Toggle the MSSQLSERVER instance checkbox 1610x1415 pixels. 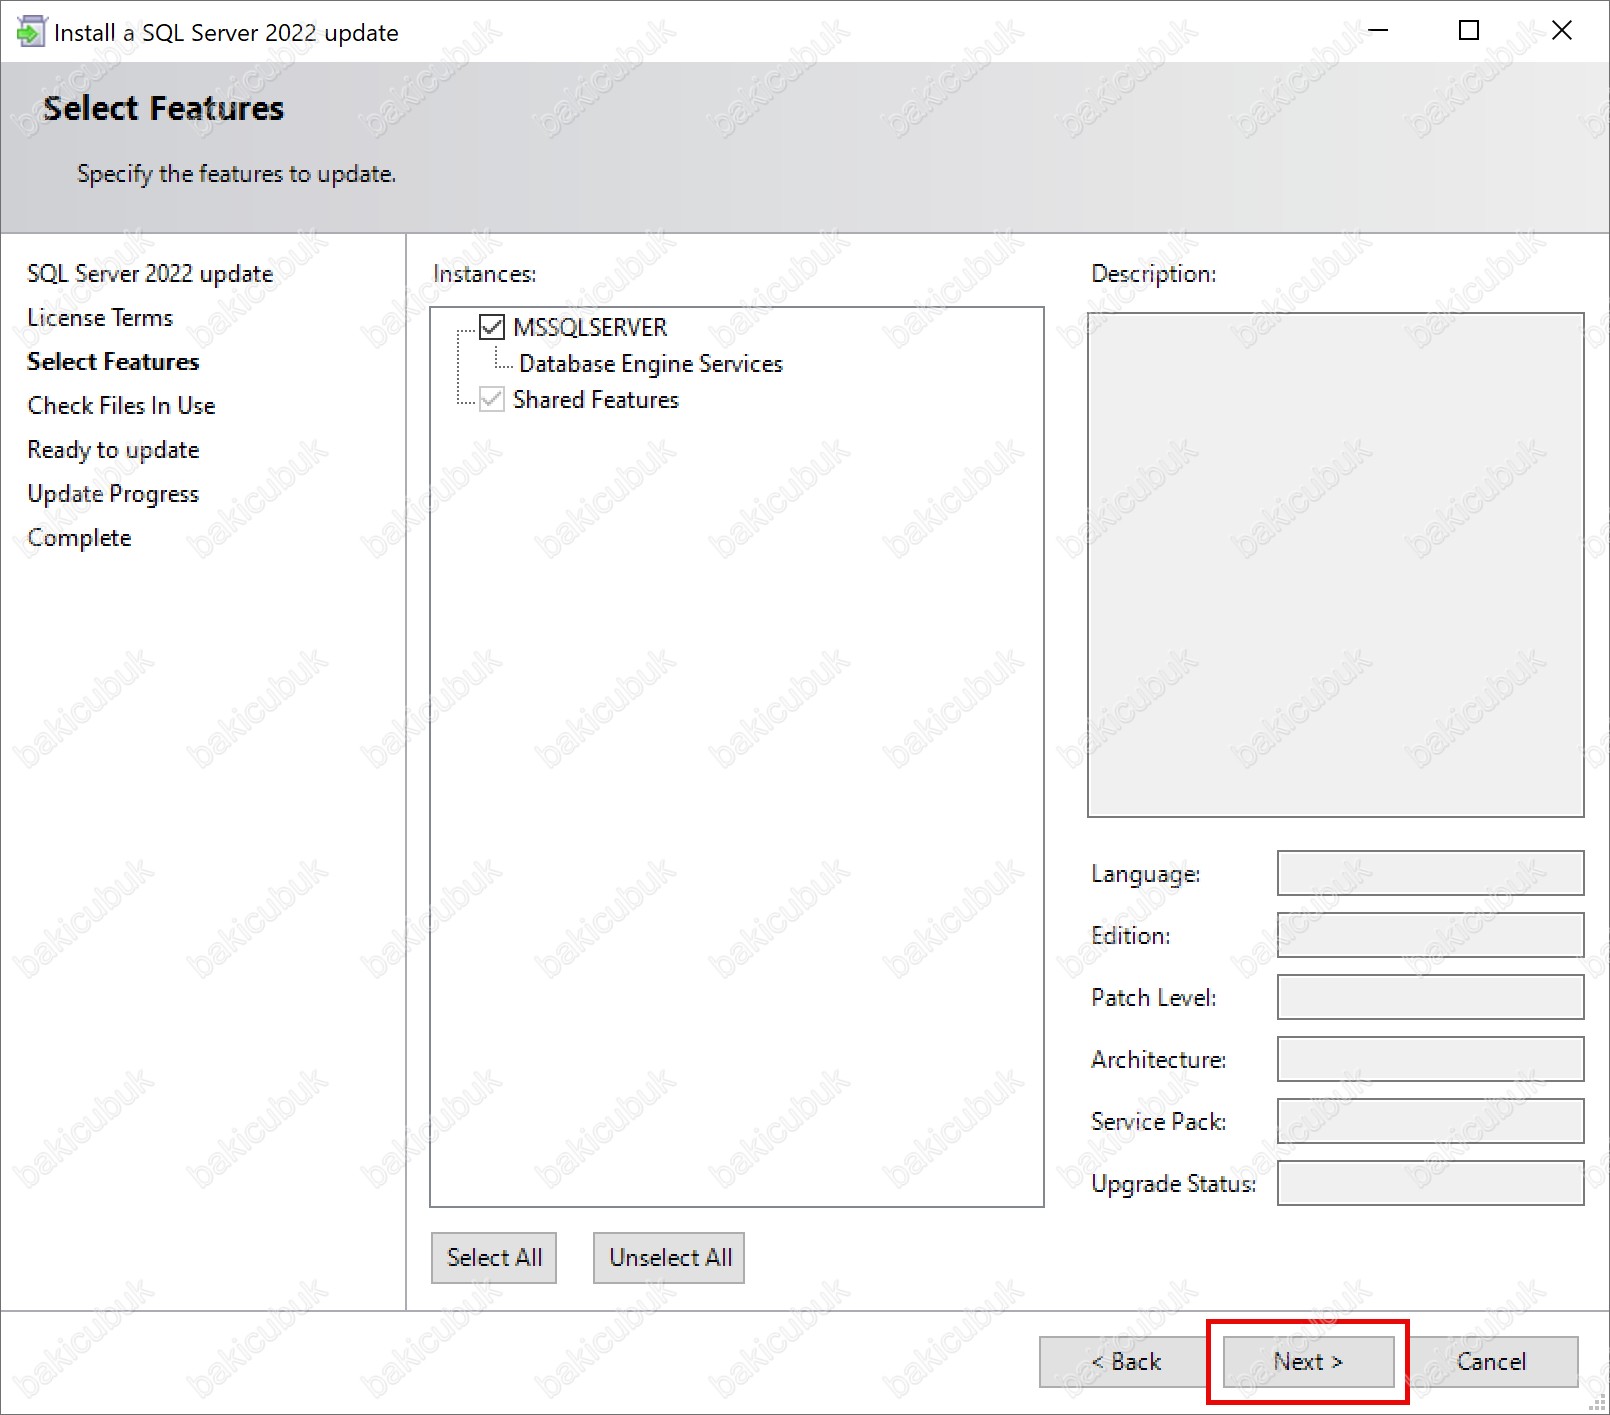492,327
